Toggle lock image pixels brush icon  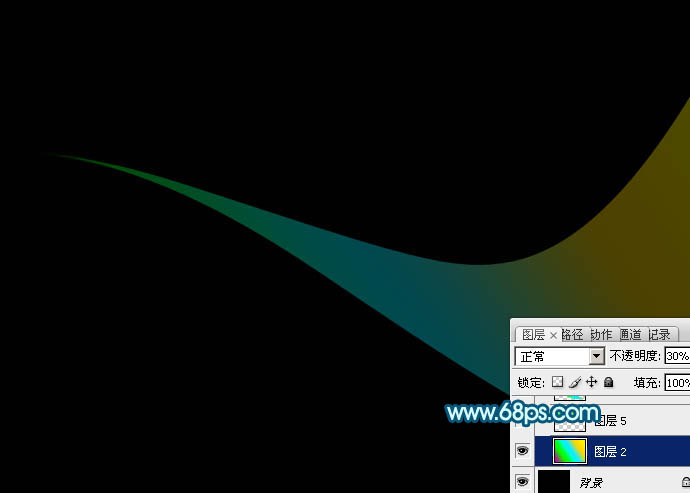[575, 383]
